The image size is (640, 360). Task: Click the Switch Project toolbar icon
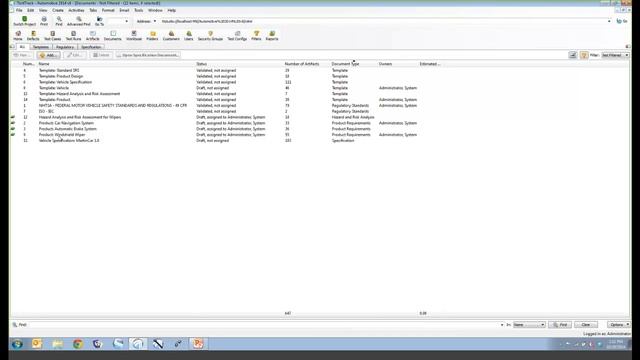24,21
